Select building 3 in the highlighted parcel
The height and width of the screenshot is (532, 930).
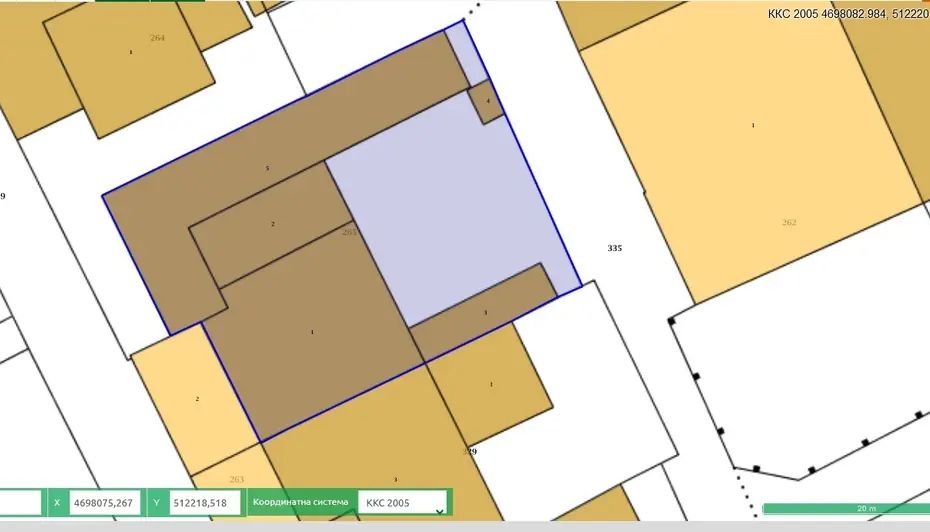click(x=485, y=313)
